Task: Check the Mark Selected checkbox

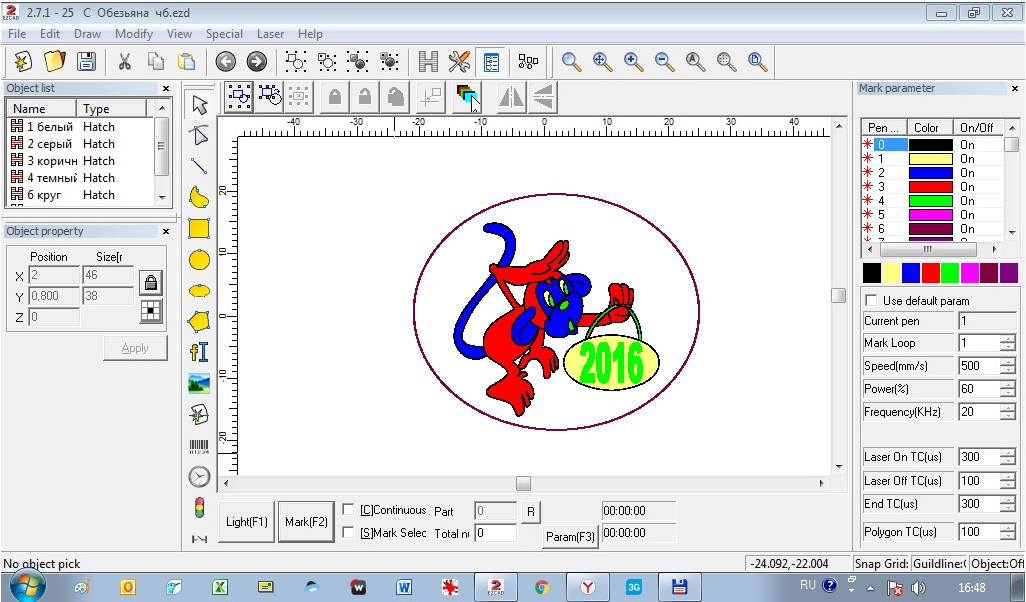Action: 349,533
